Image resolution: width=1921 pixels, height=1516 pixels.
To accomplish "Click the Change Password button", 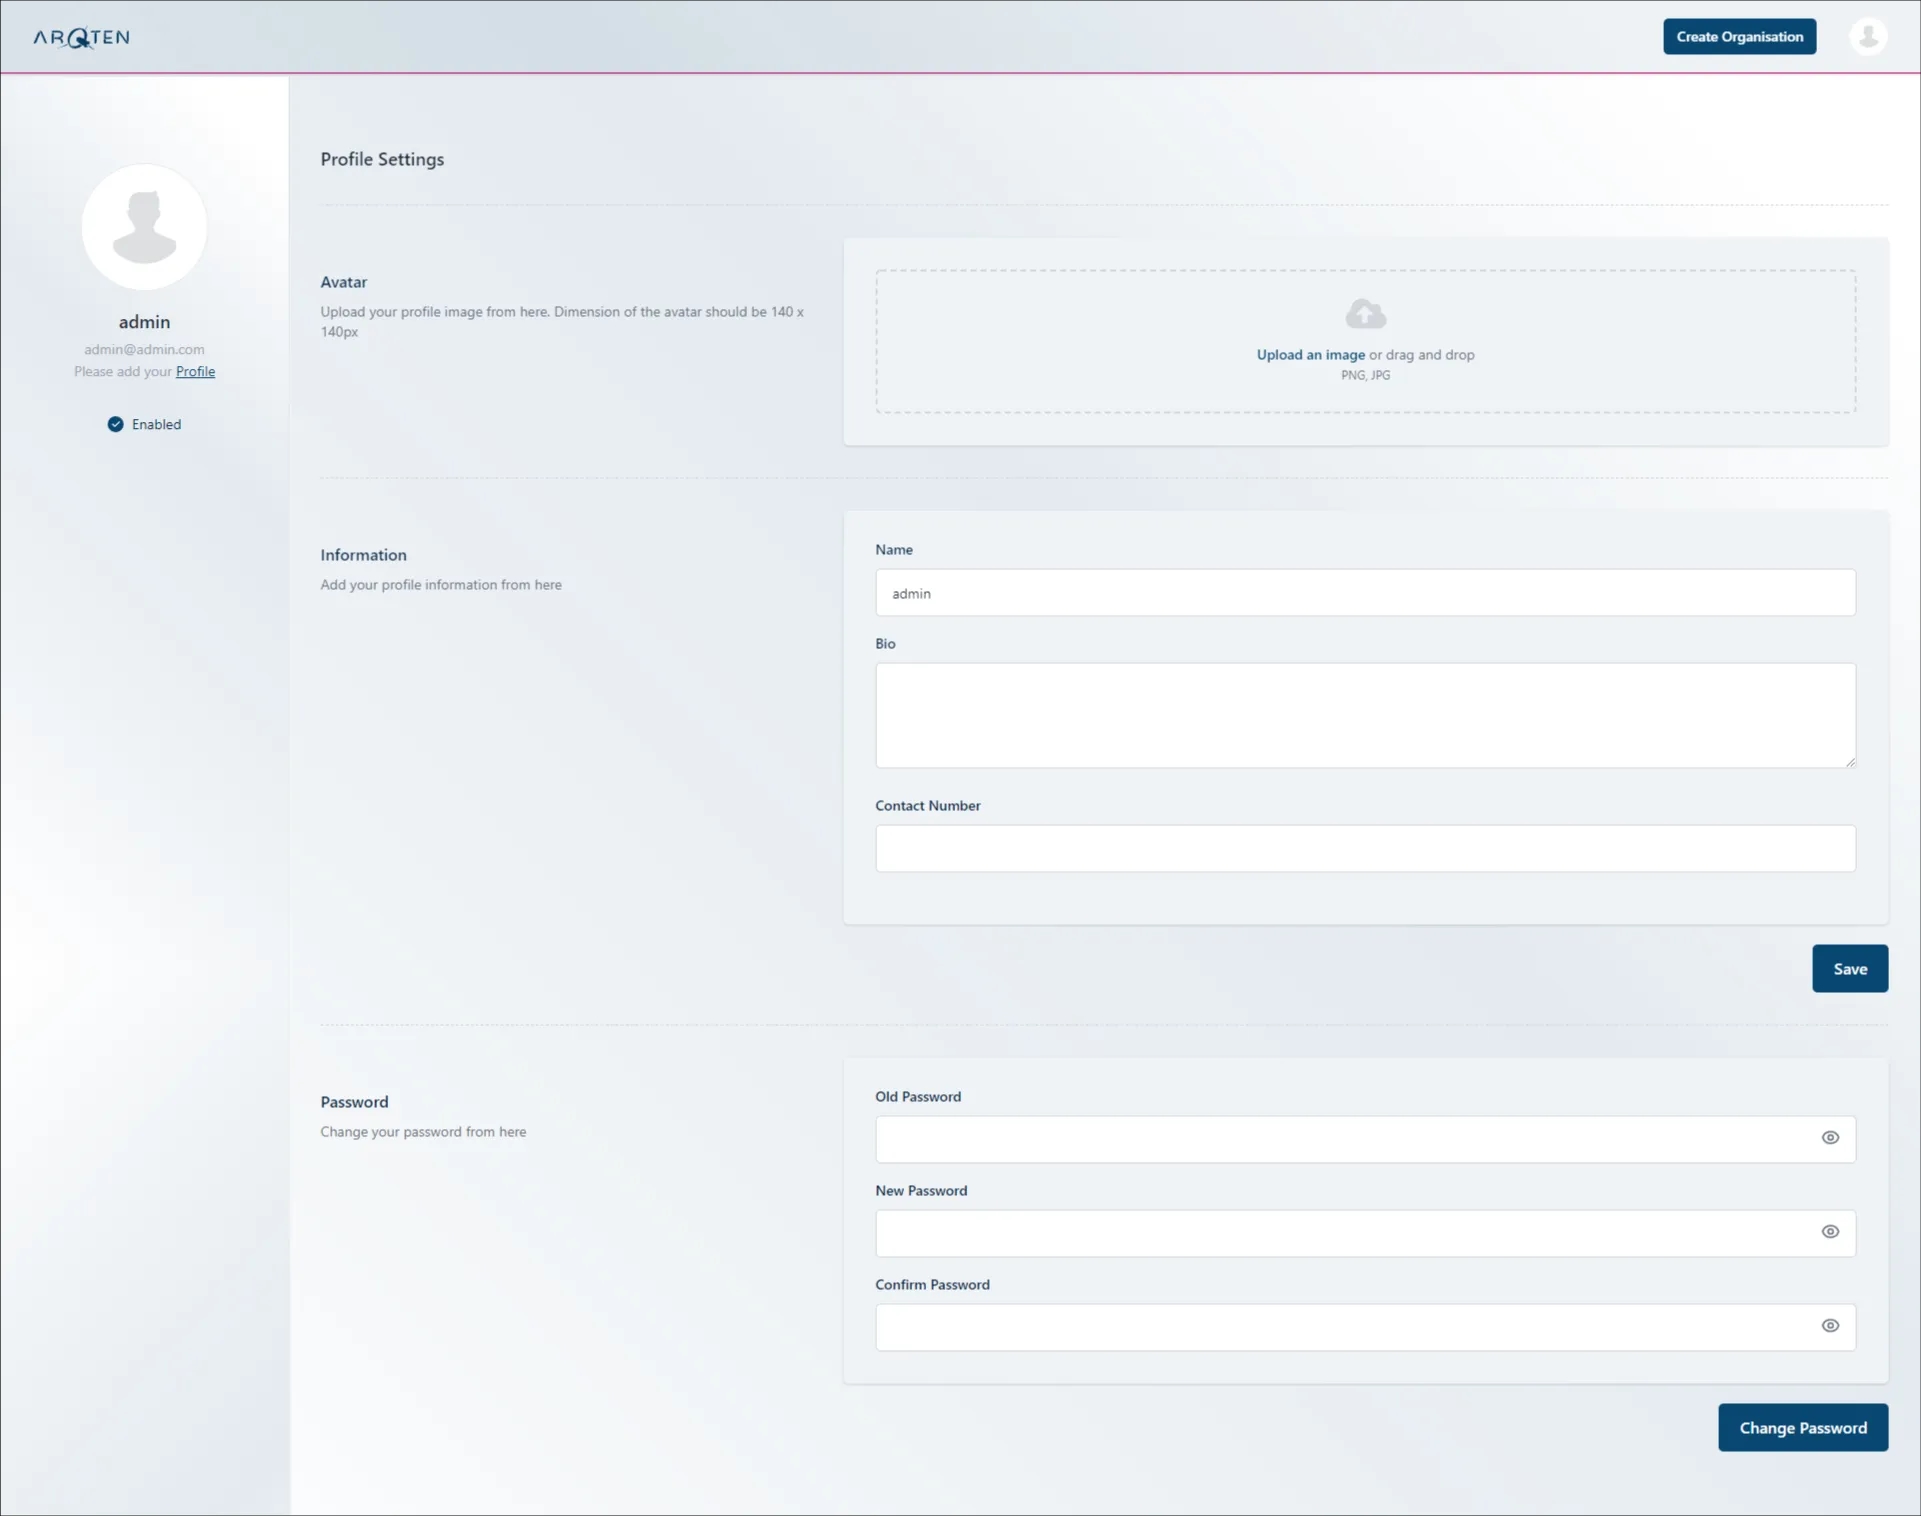I will coord(1803,1427).
